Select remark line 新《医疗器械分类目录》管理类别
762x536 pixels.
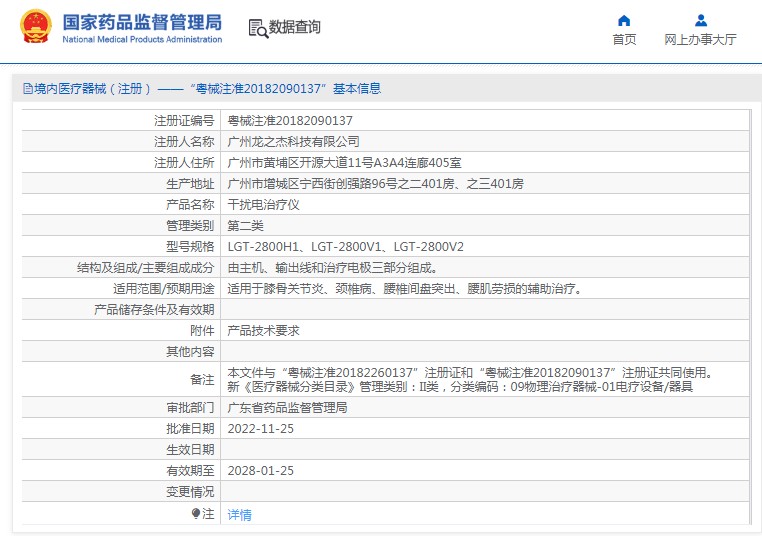click(x=460, y=386)
